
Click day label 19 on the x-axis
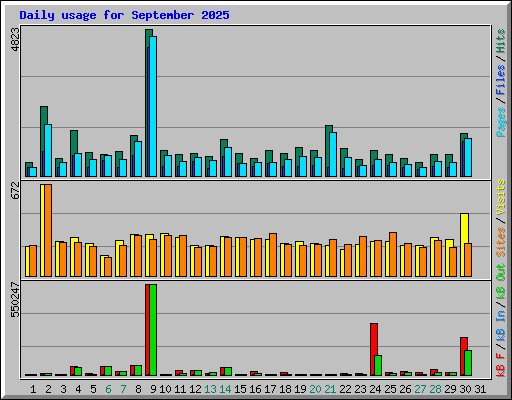coord(300,389)
